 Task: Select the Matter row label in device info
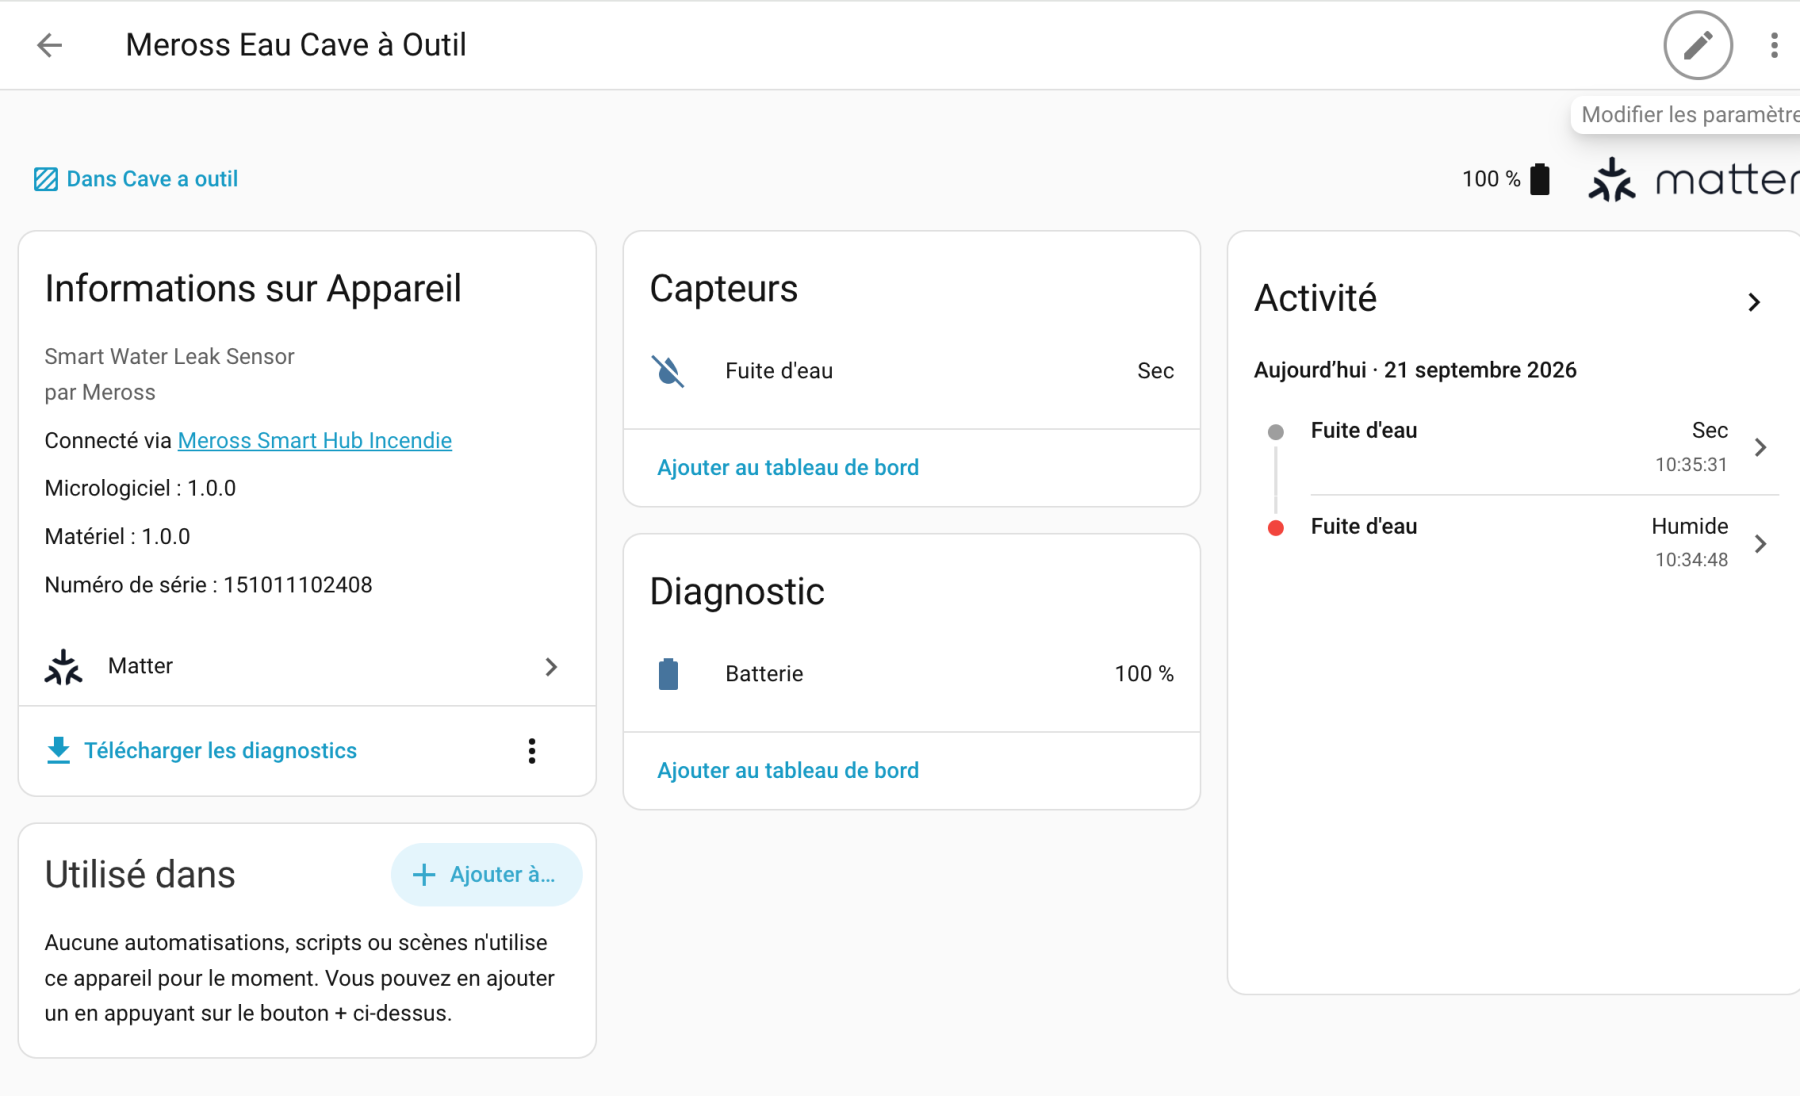pos(140,666)
